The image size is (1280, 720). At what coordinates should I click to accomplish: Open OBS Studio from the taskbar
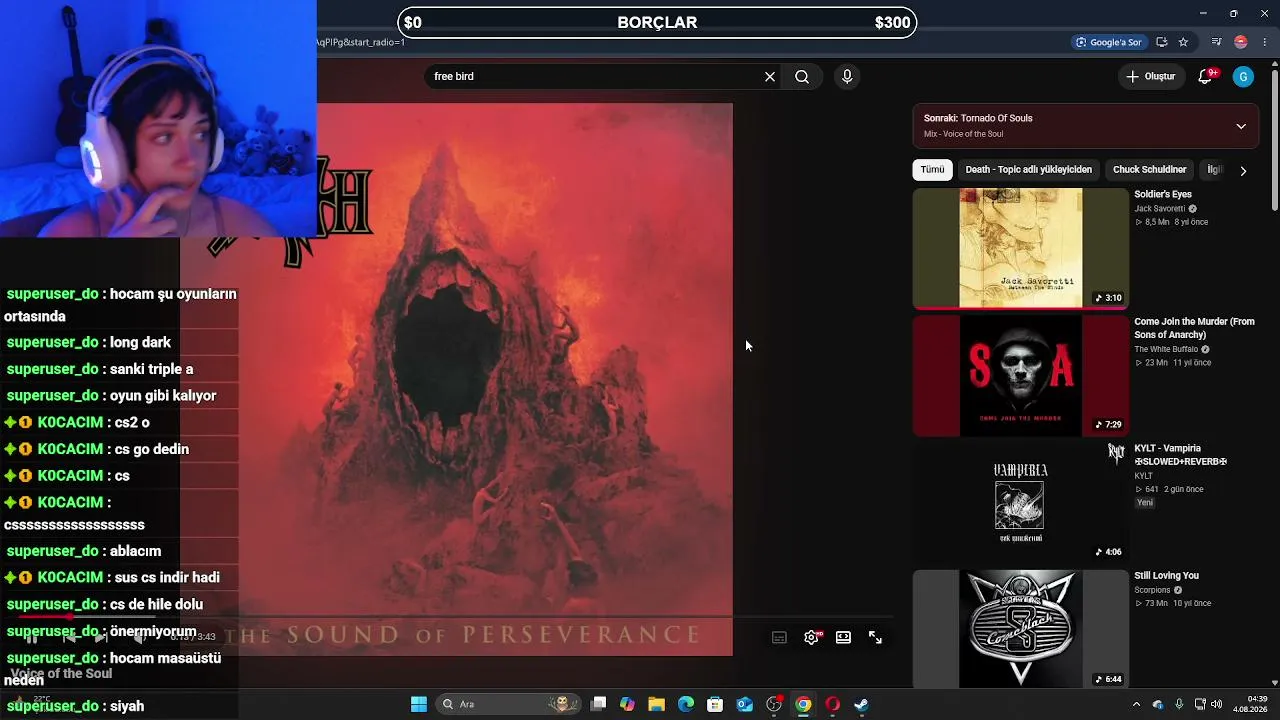(774, 704)
